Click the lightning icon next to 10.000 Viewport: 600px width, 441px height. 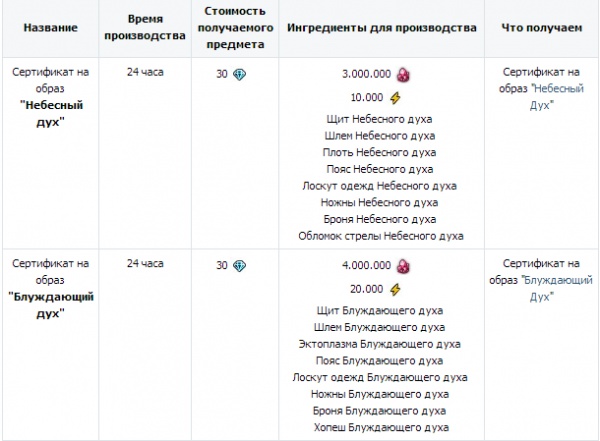click(395, 98)
